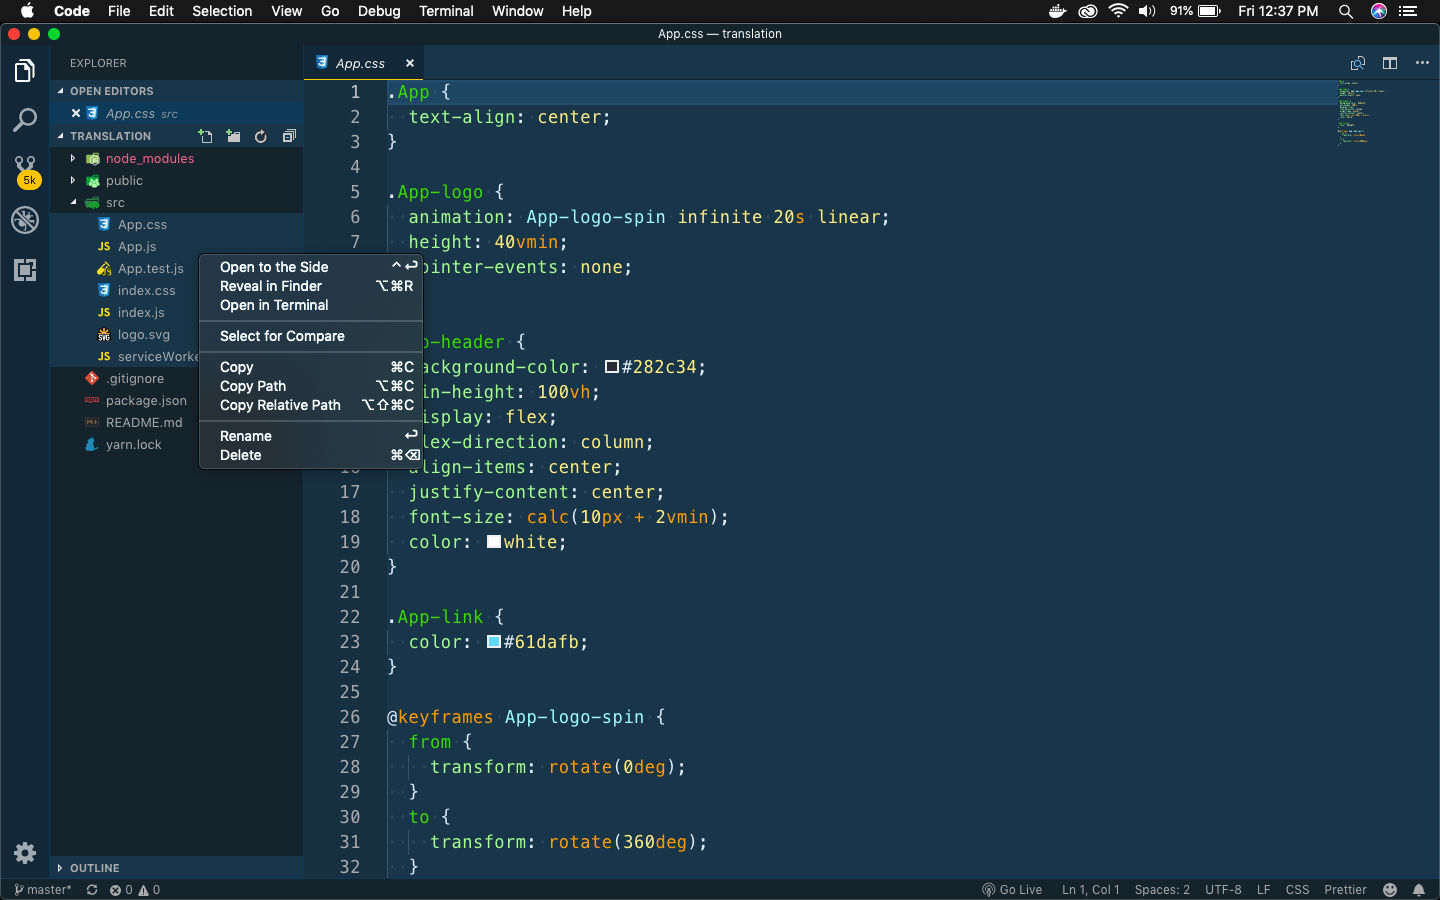Open the Debug menu in menu bar
Screen dimensions: 1440x900
[x=379, y=11]
